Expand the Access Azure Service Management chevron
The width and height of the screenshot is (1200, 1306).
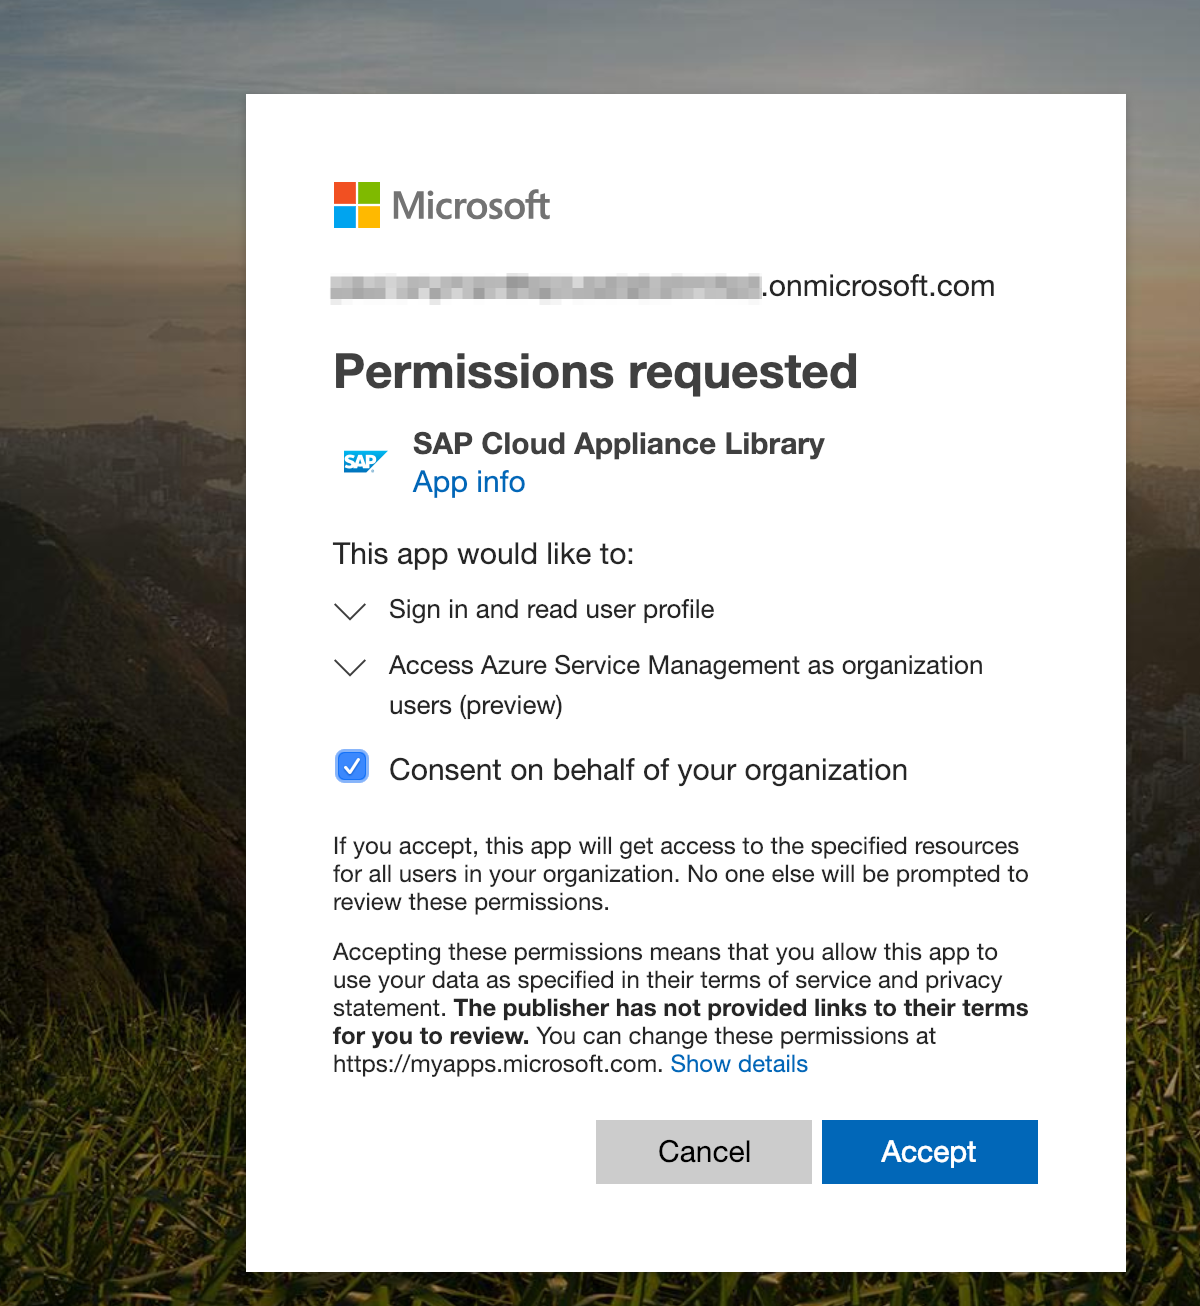point(350,667)
